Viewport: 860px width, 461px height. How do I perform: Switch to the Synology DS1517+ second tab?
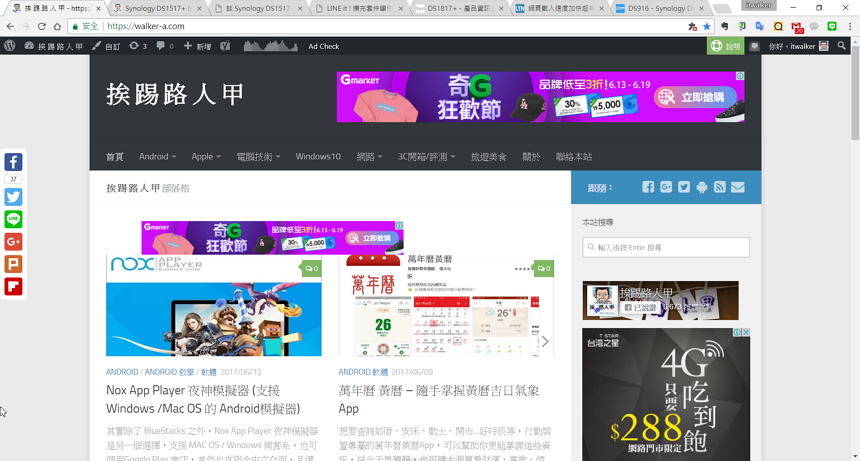pos(156,8)
